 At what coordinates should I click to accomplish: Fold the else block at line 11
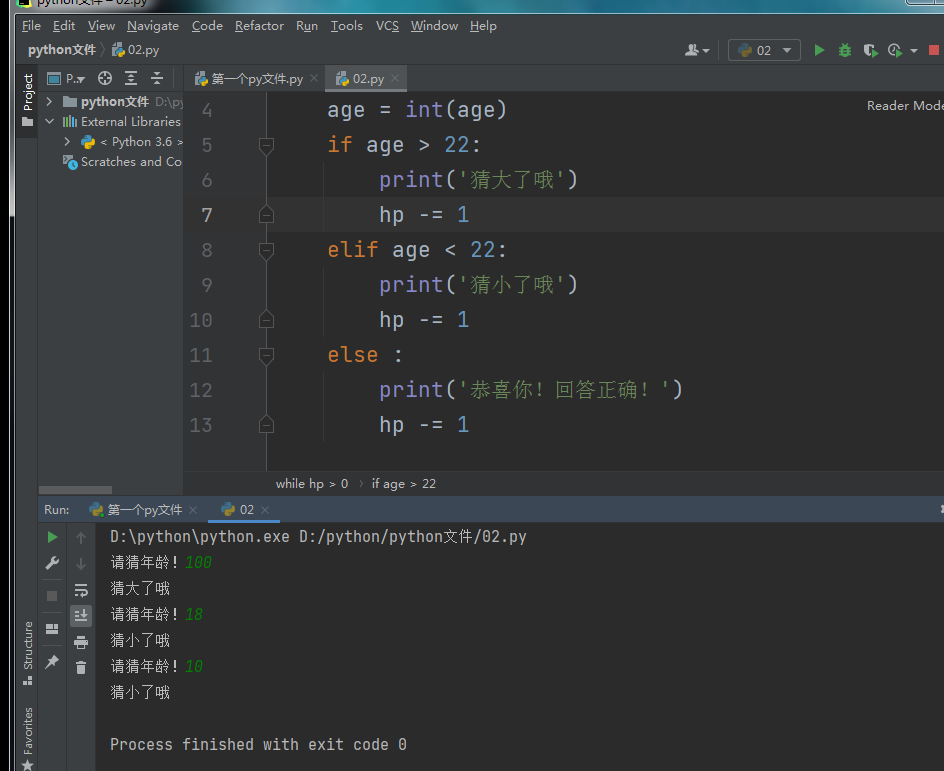coord(266,355)
